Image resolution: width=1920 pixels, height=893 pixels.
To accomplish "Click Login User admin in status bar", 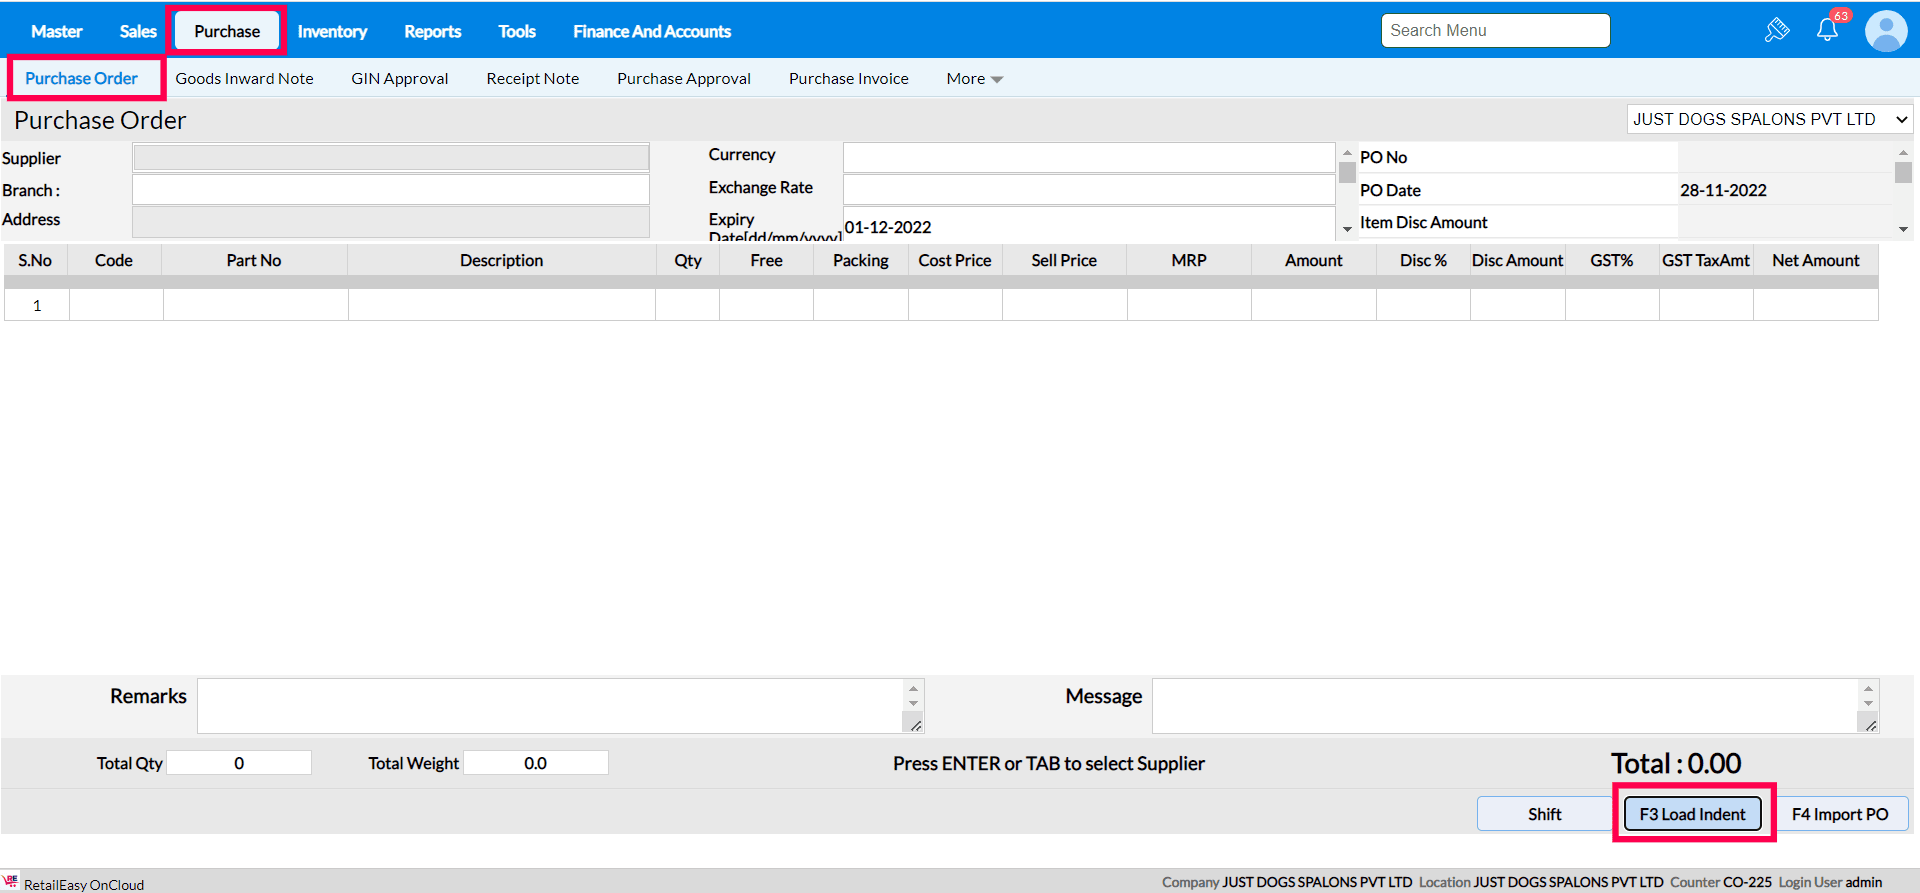I will [x=1830, y=882].
